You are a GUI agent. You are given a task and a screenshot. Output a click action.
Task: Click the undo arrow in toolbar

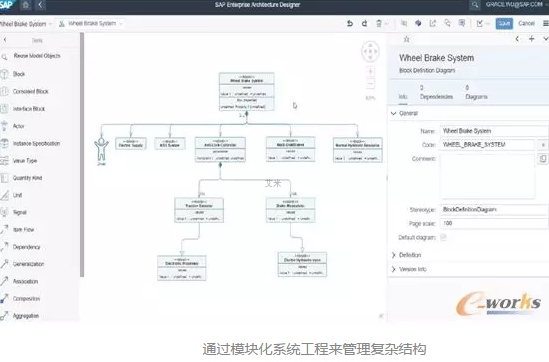pos(349,23)
